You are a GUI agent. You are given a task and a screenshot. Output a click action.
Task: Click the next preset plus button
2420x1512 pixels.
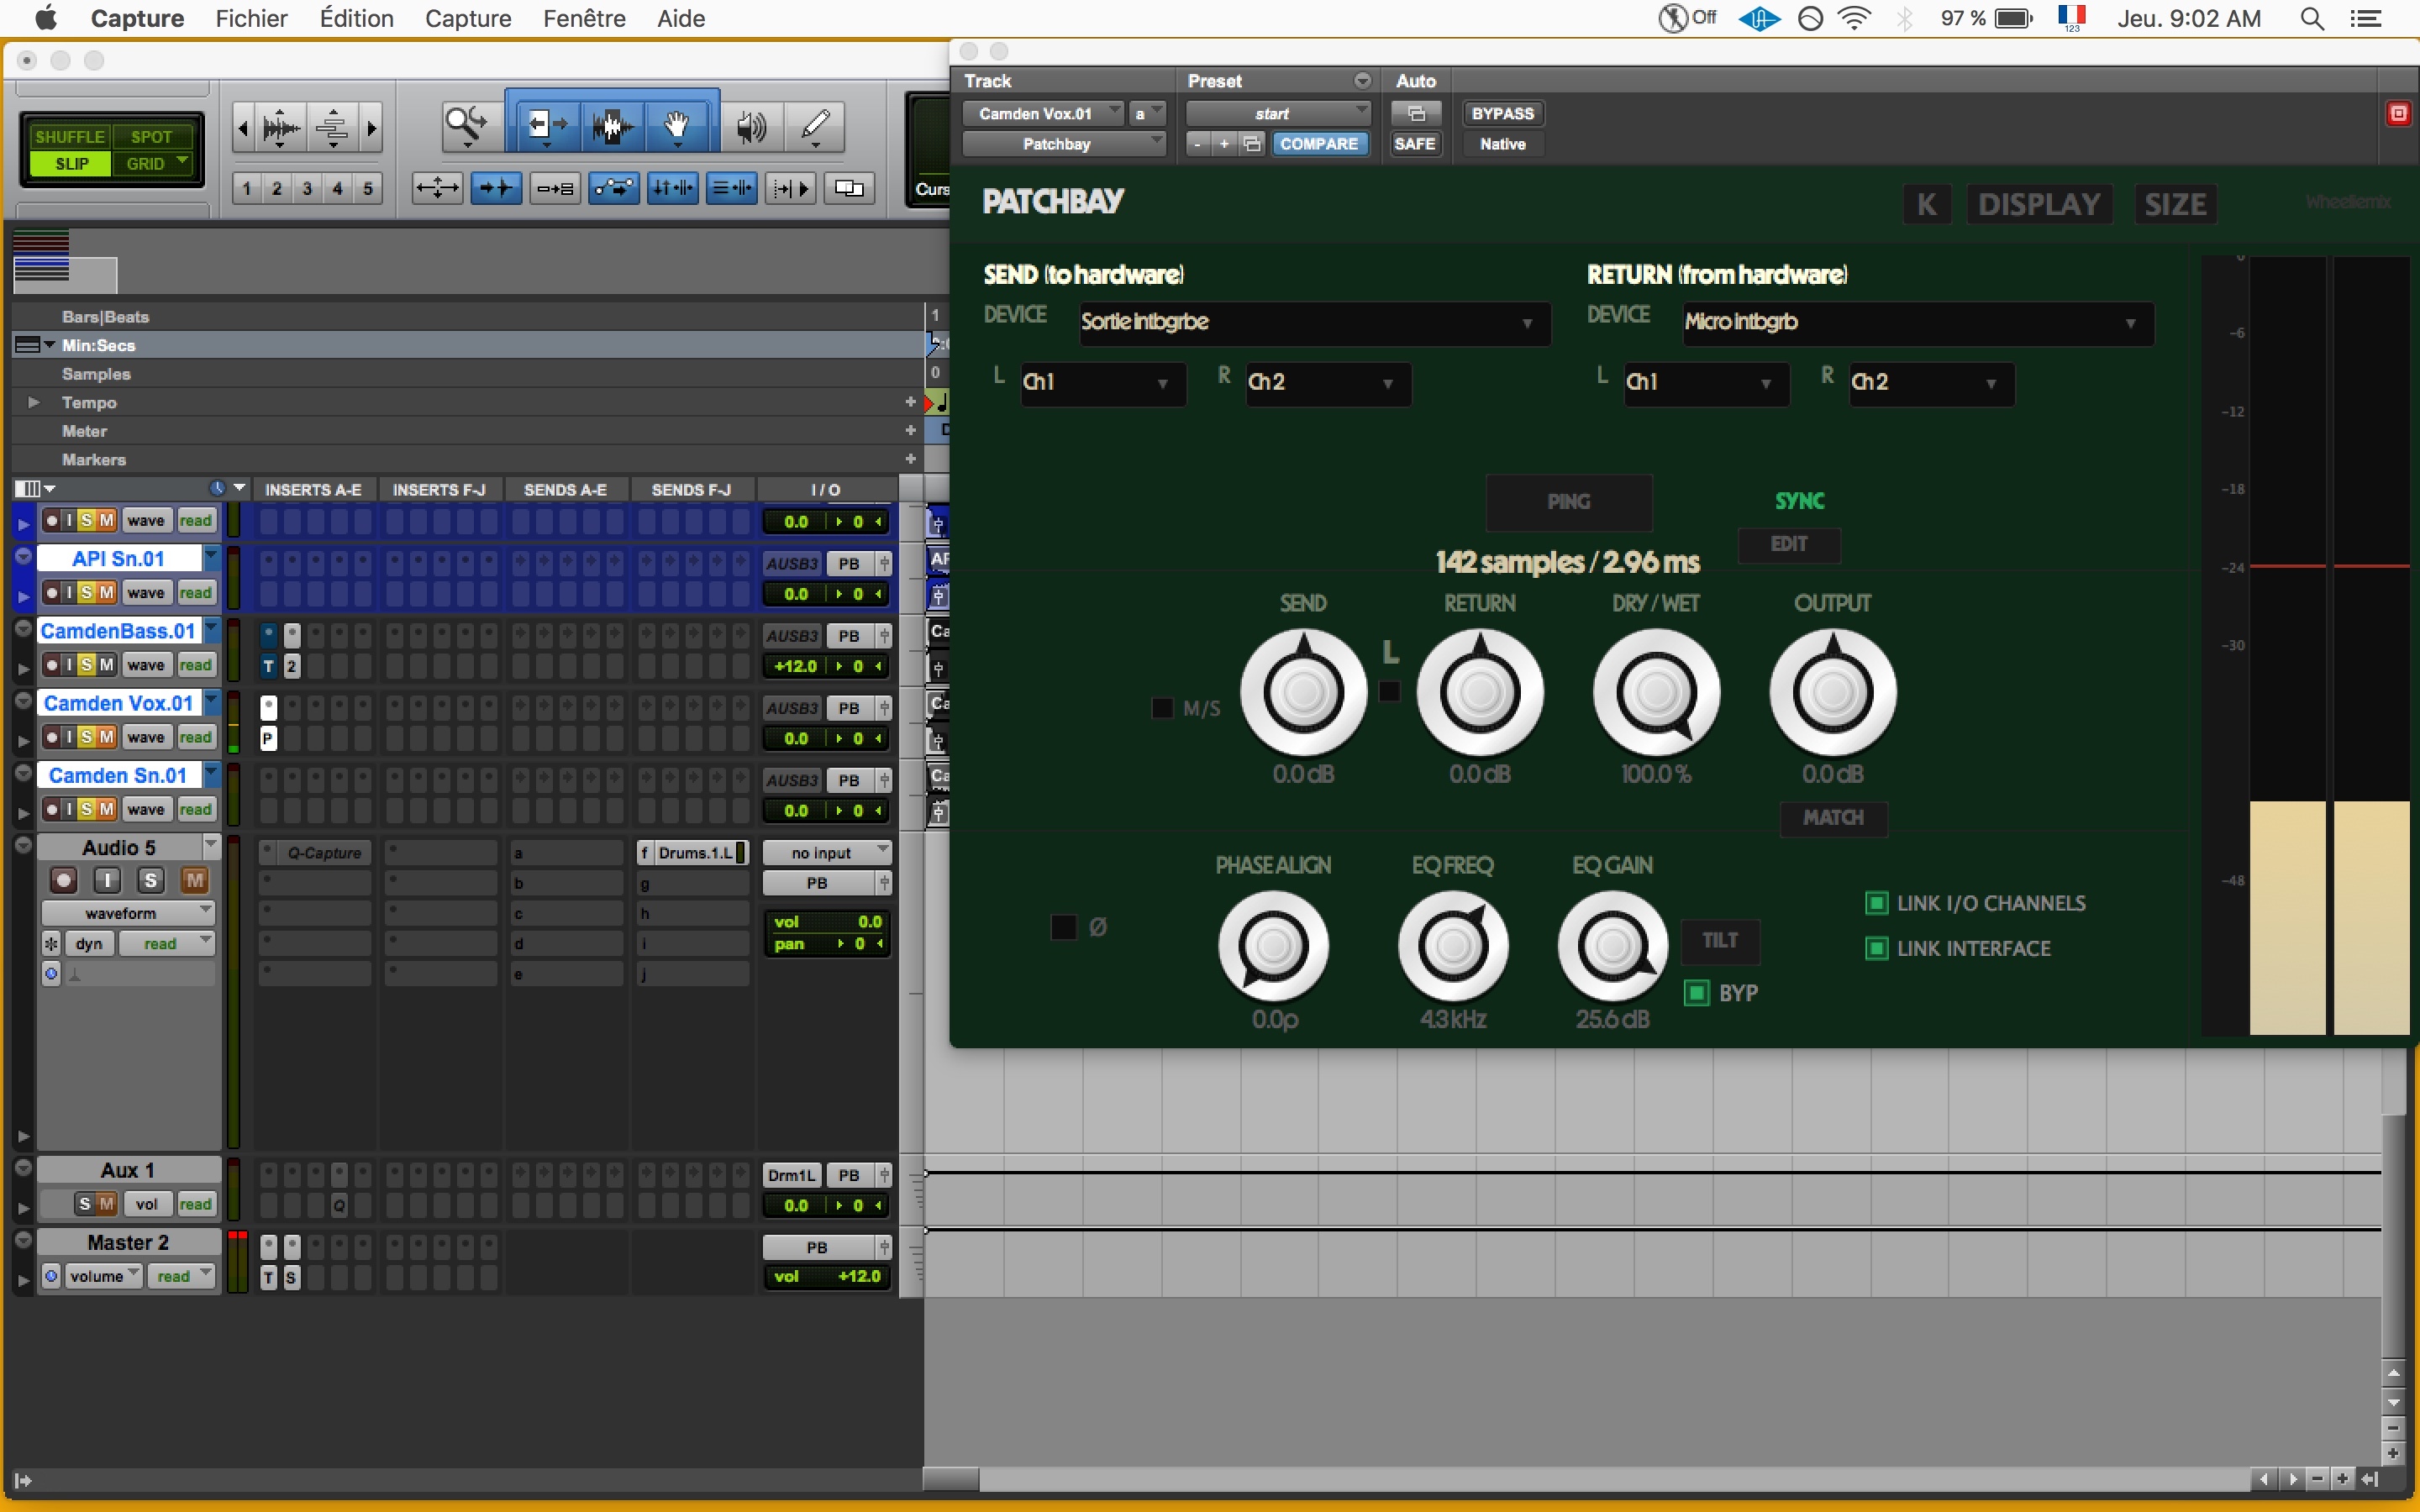tap(1224, 144)
